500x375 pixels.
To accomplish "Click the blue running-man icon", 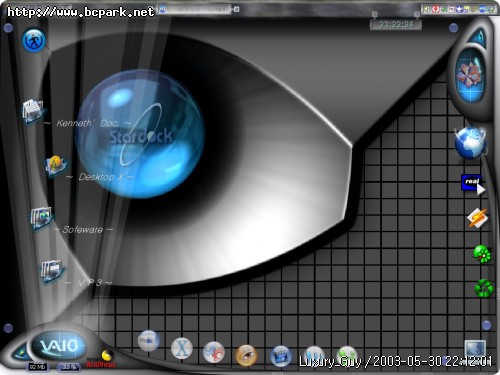I will pyautogui.click(x=34, y=40).
